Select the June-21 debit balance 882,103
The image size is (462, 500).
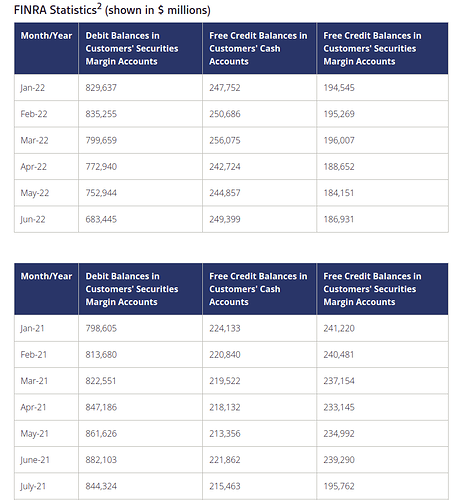[x=101, y=460]
